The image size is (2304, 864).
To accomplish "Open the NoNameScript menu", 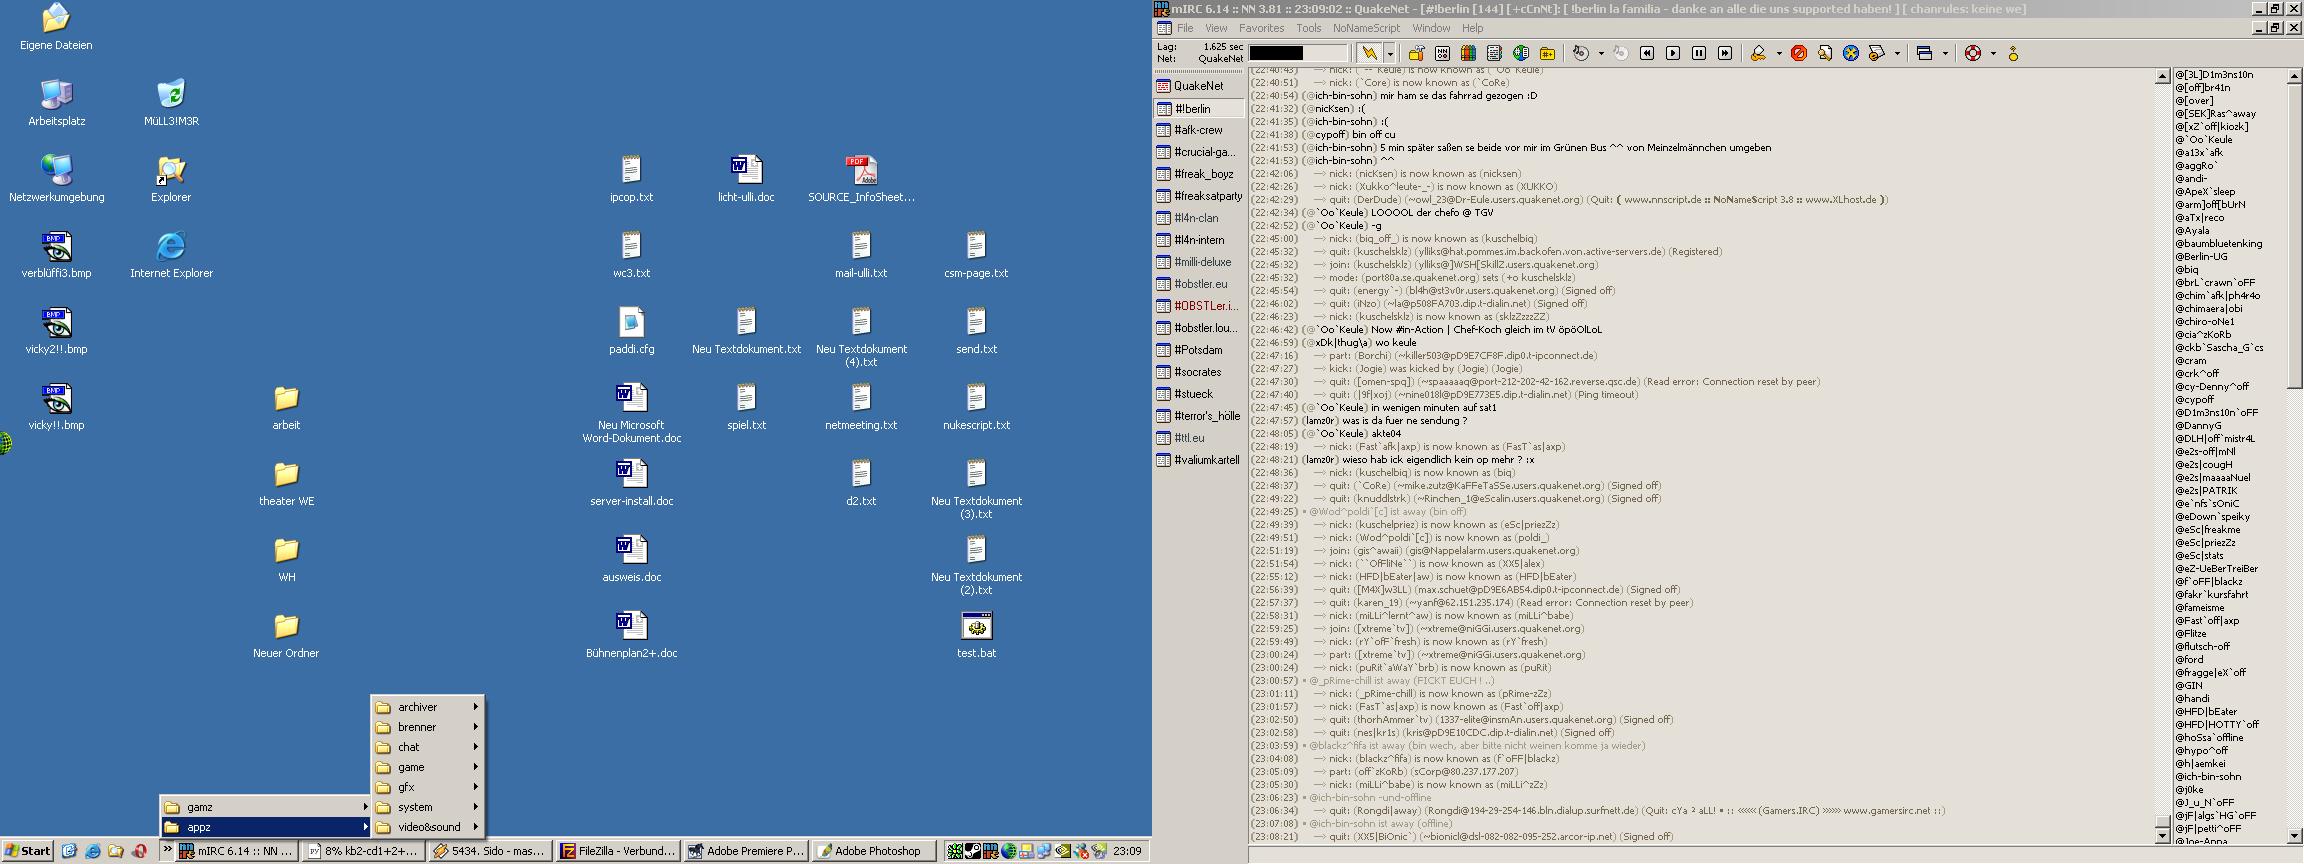I will (1366, 28).
